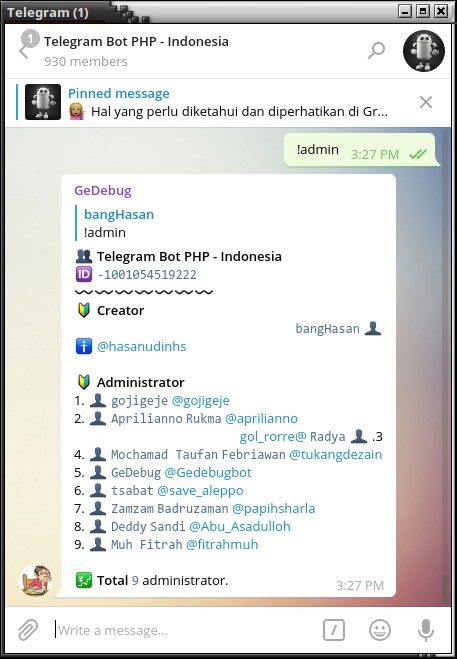Click Zamzam Badruzaman name
457x659 pixels.
click(x=169, y=509)
